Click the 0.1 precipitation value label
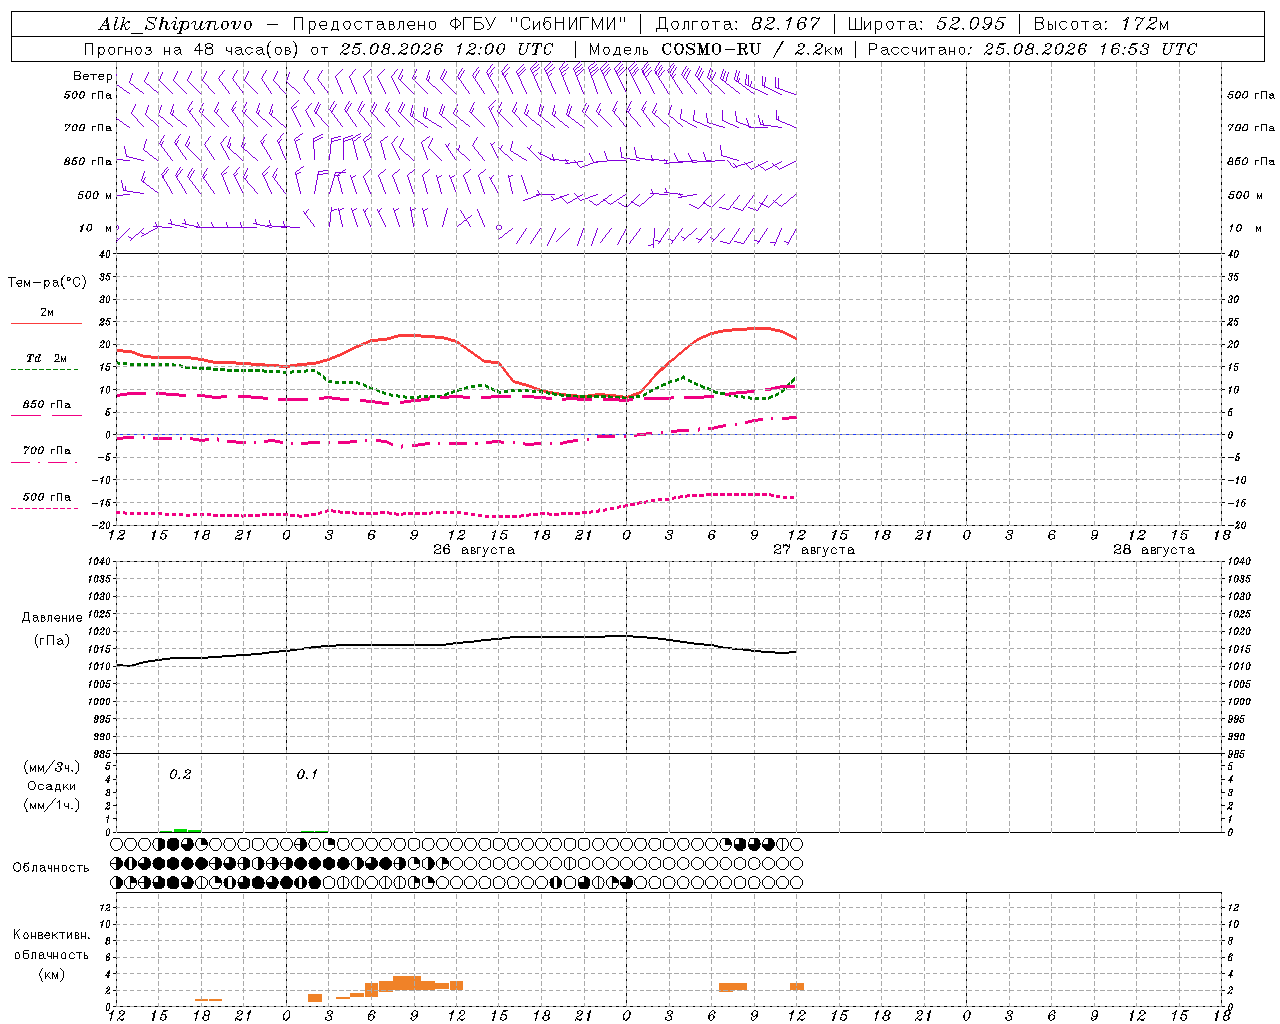Viewport: 1280px width, 1024px height. click(308, 774)
